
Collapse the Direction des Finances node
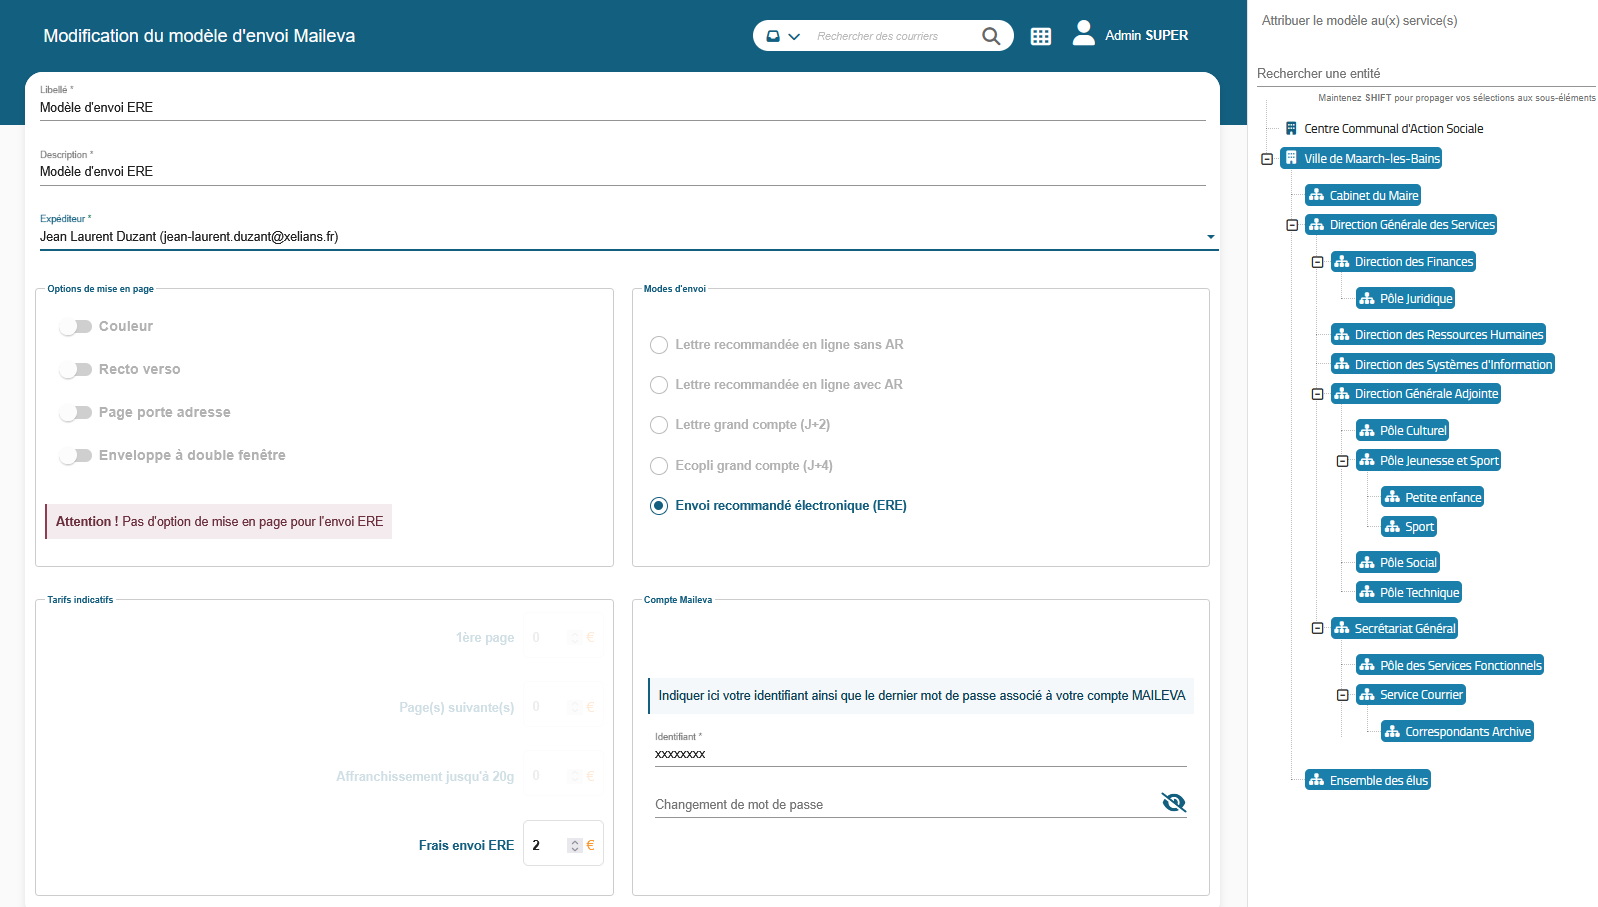point(1317,262)
